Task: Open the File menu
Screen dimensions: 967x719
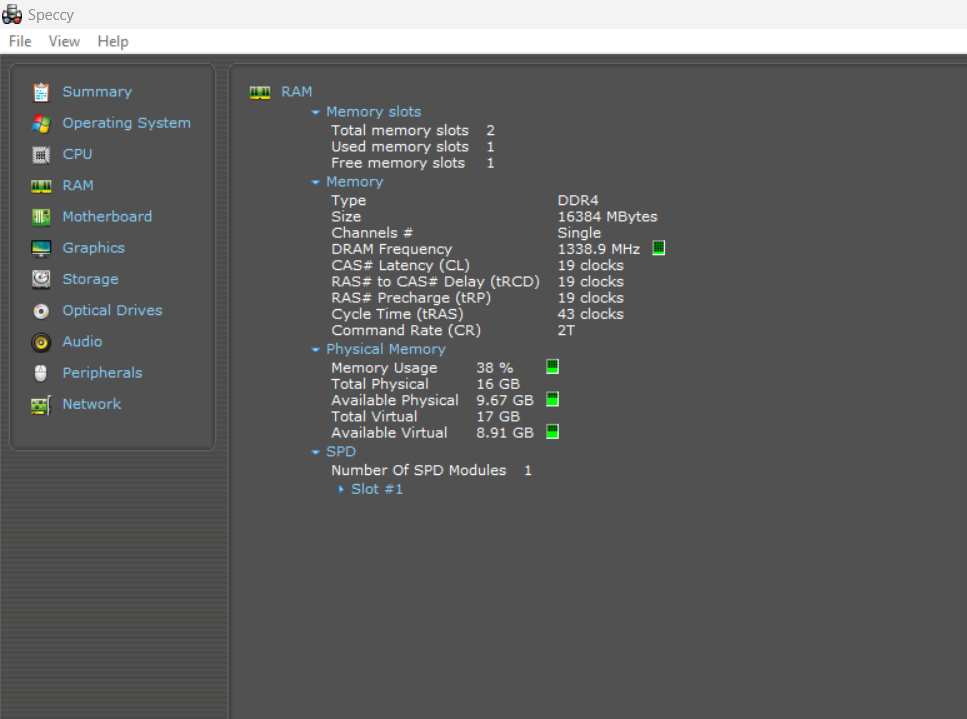Action: [20, 41]
